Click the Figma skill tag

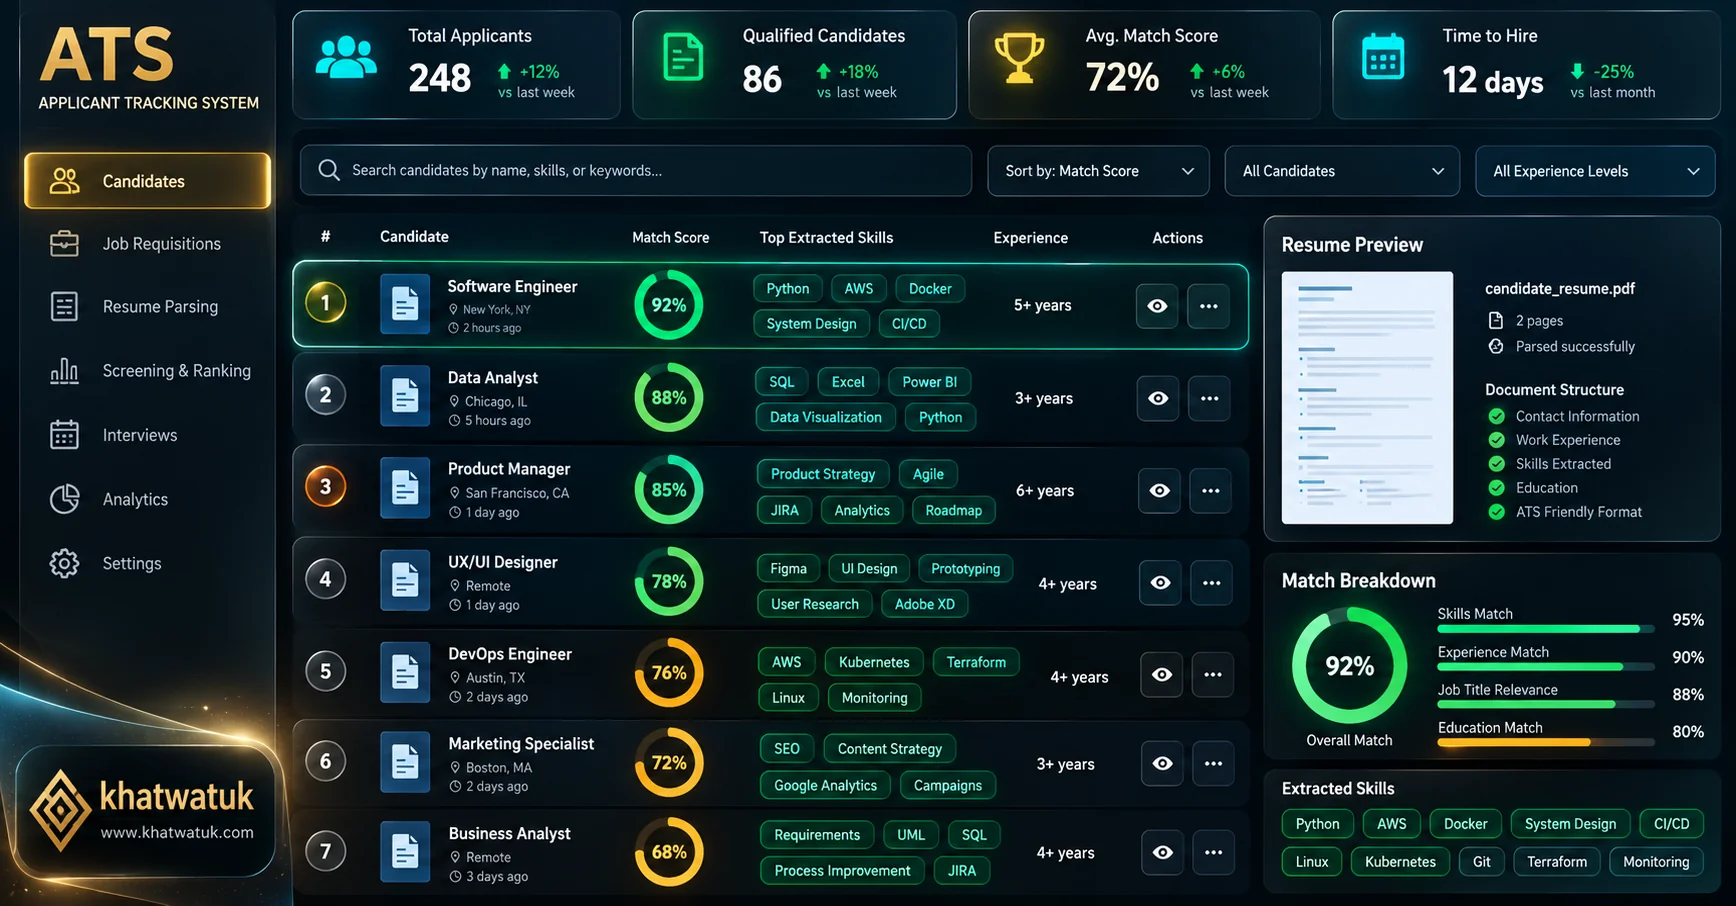pos(788,569)
